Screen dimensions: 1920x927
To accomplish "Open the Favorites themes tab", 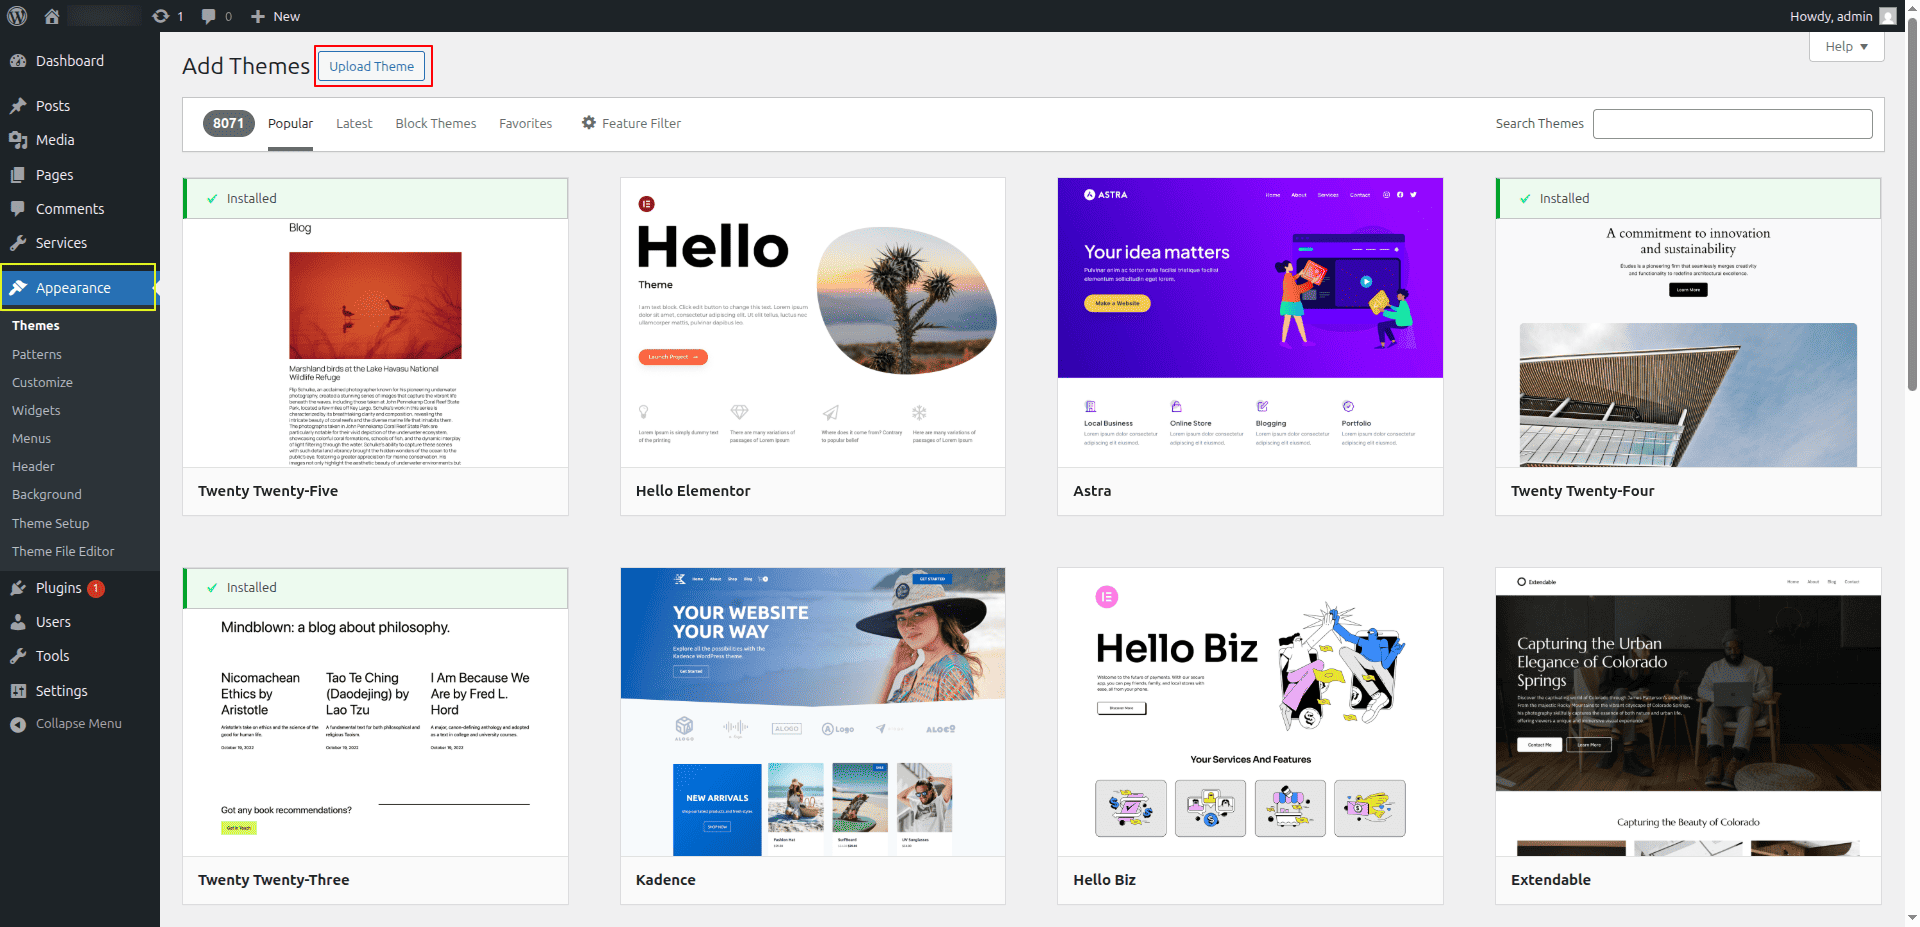I will (525, 124).
